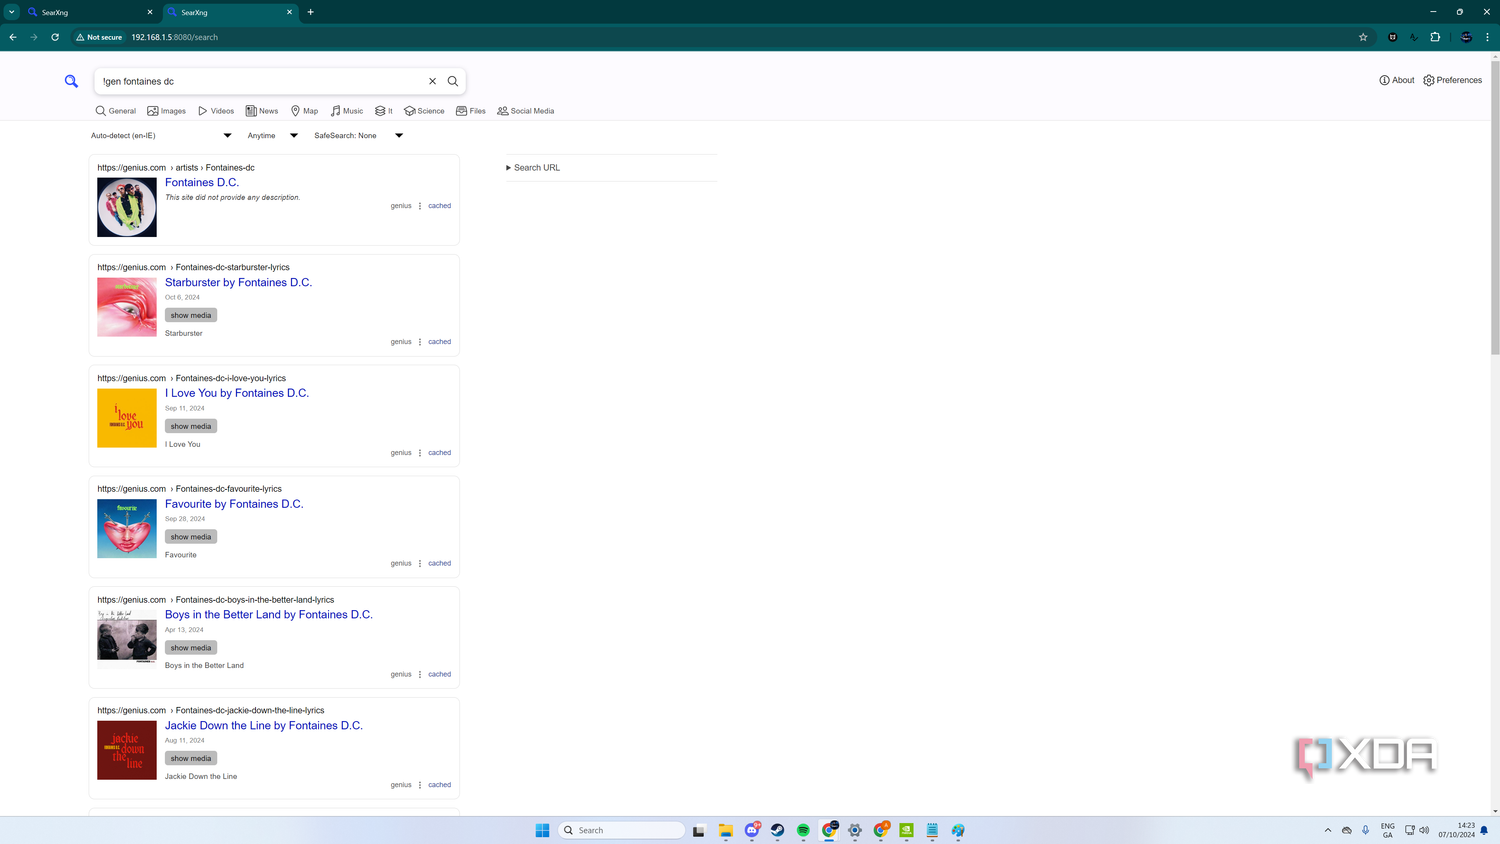Click the SearXNG logo magnifier icon
Viewport: 1500px width, 844px height.
[71, 81]
